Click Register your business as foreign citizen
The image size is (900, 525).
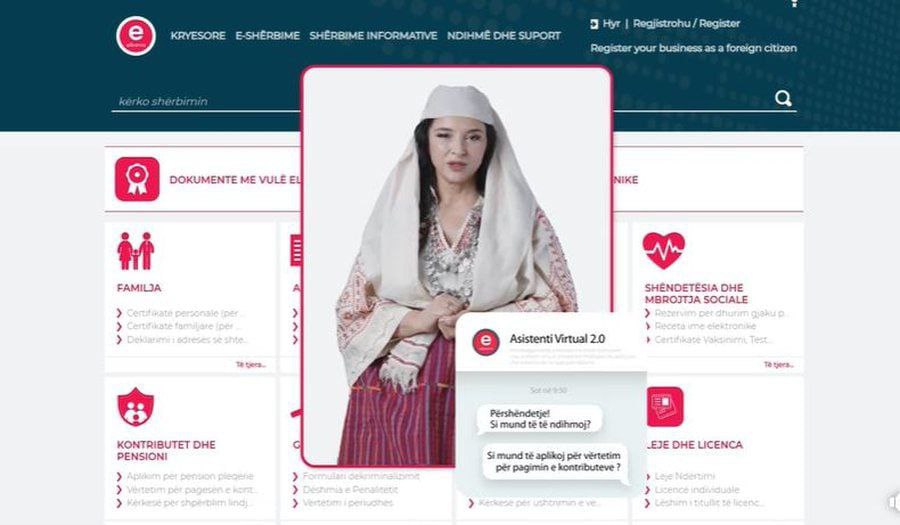[693, 48]
